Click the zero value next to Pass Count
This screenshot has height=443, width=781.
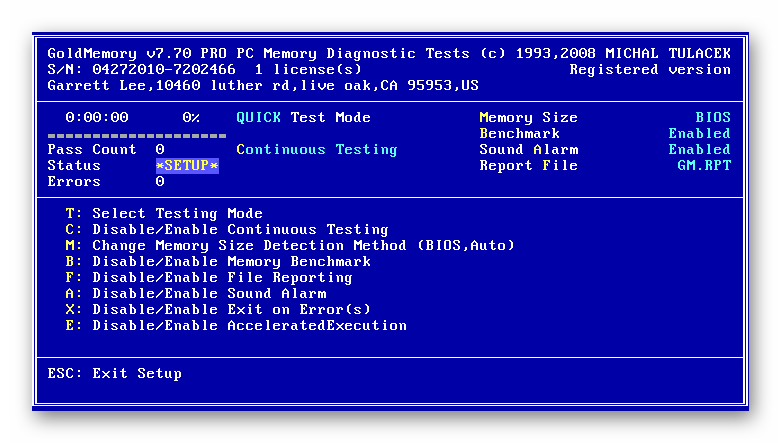coord(160,149)
